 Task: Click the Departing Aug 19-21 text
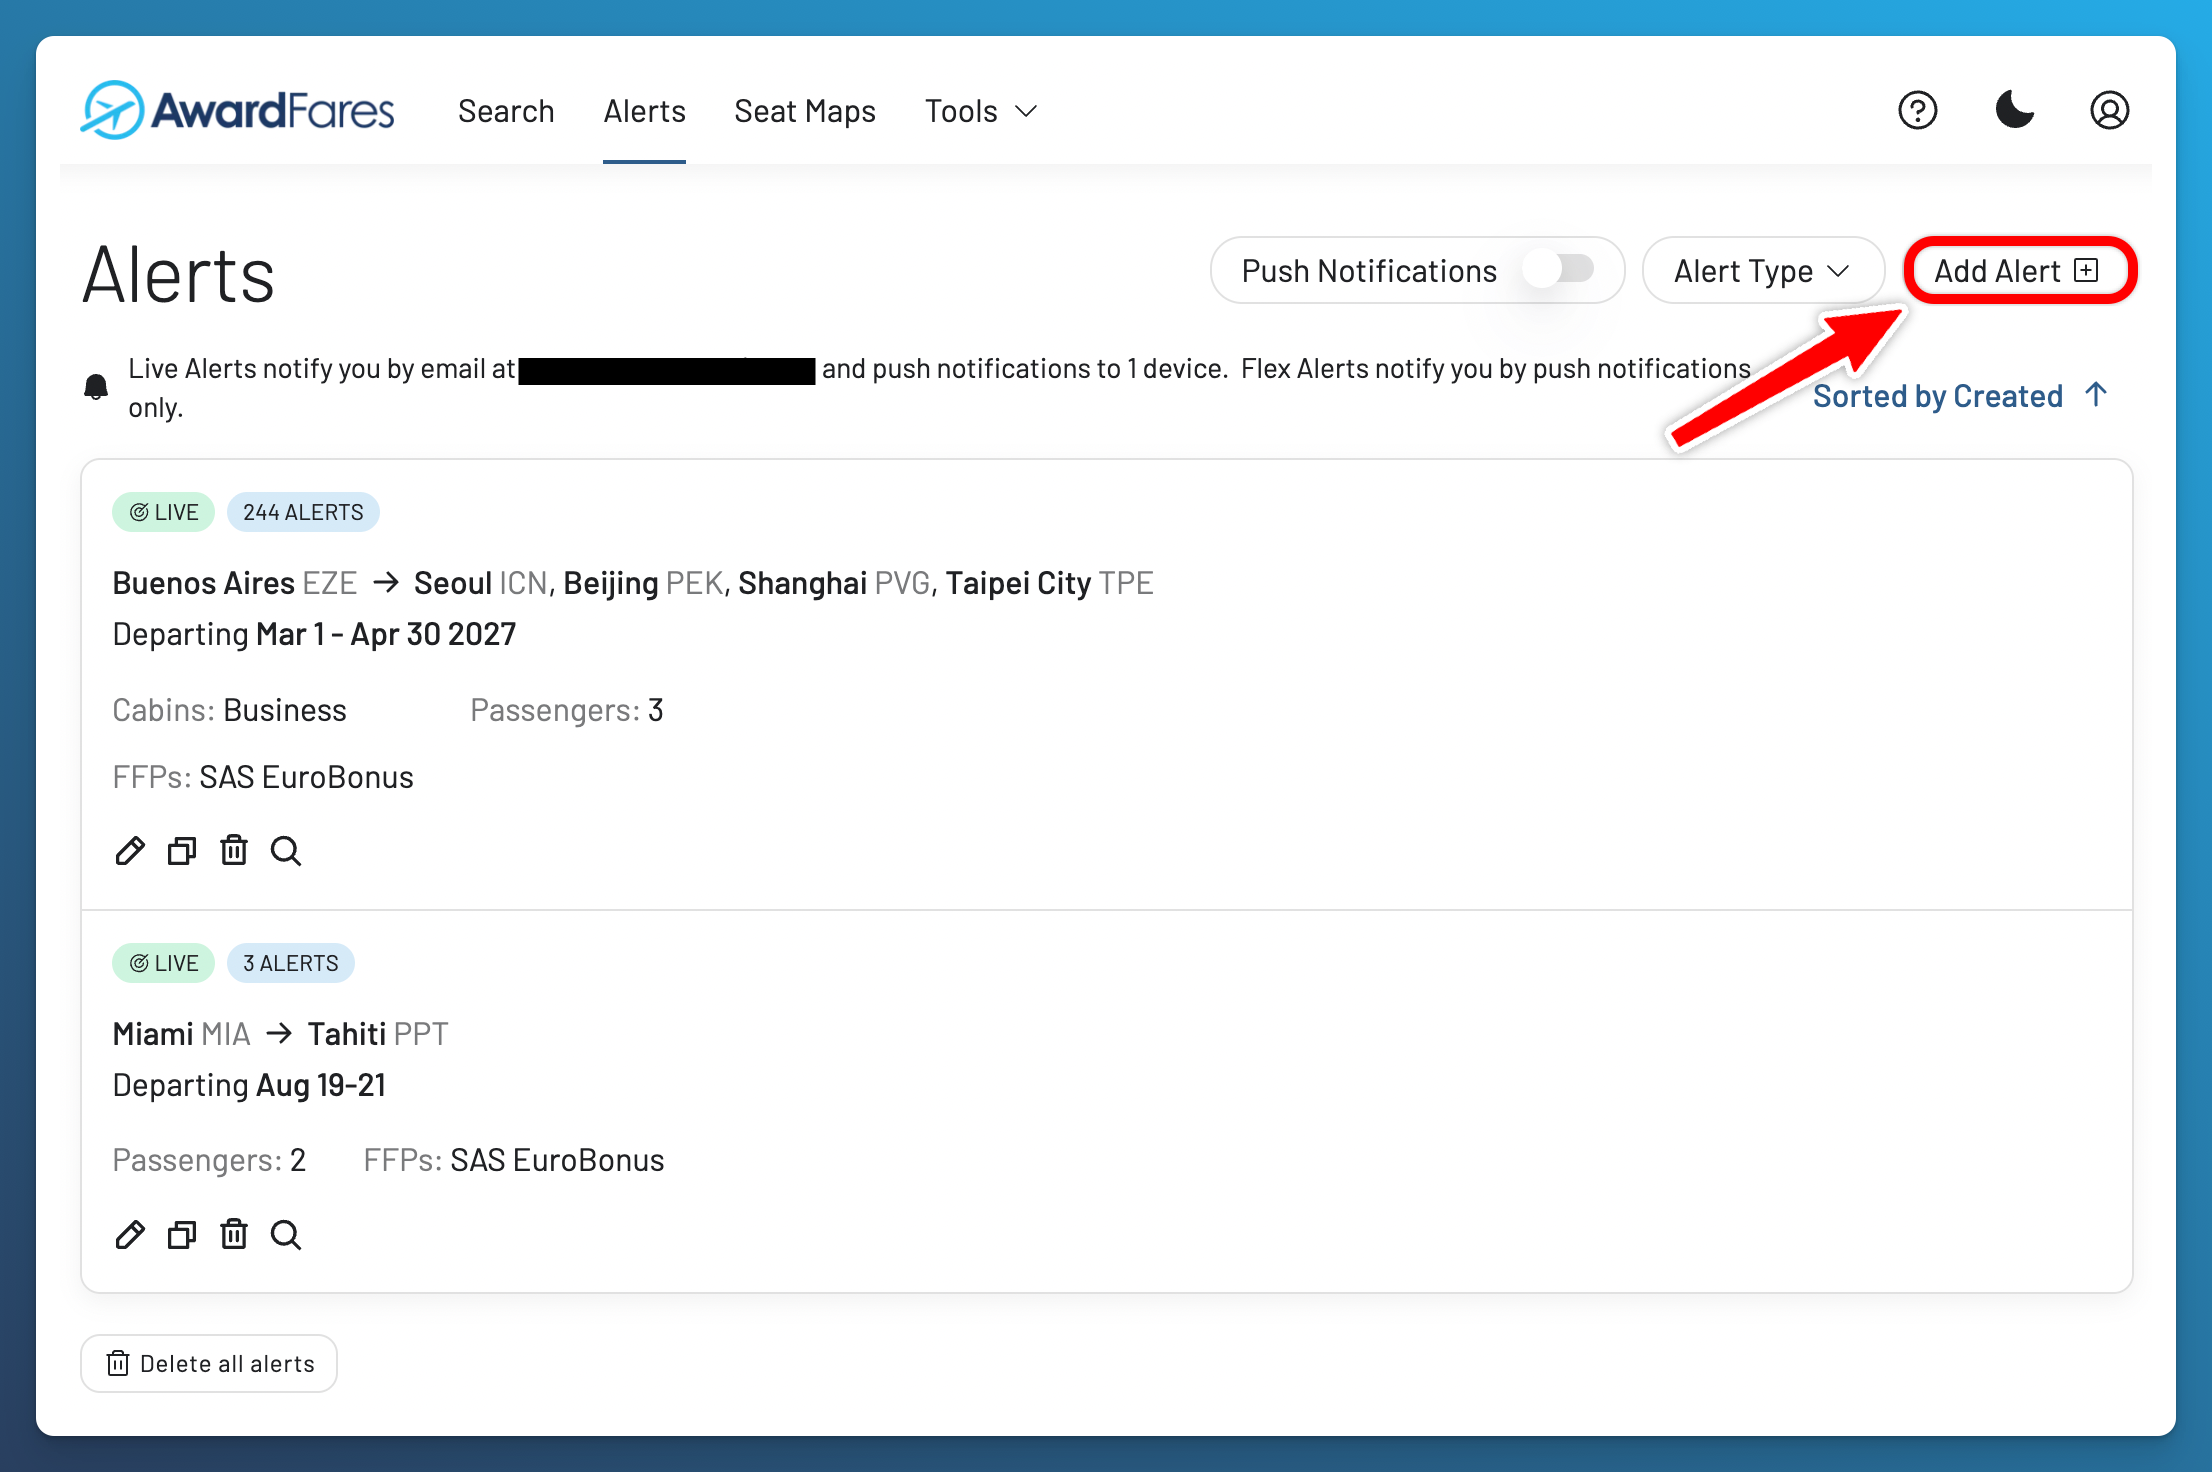pyautogui.click(x=249, y=1085)
